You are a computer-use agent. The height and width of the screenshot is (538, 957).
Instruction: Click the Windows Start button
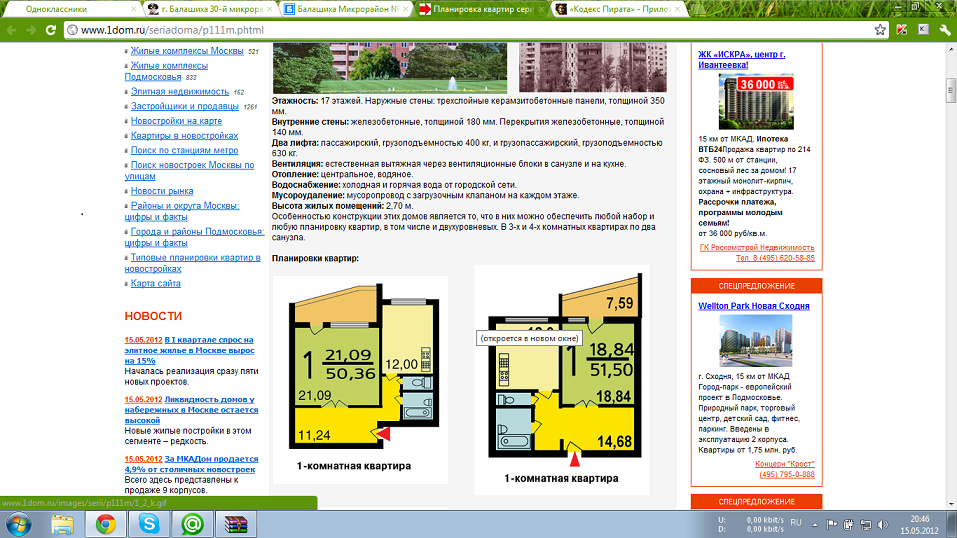19,523
